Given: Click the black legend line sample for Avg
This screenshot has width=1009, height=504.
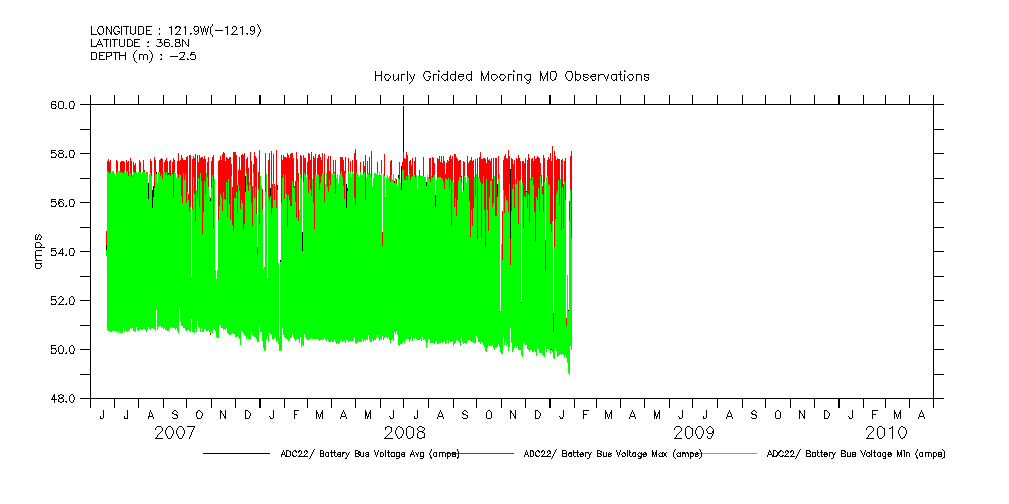Looking at the screenshot, I should click(236, 454).
